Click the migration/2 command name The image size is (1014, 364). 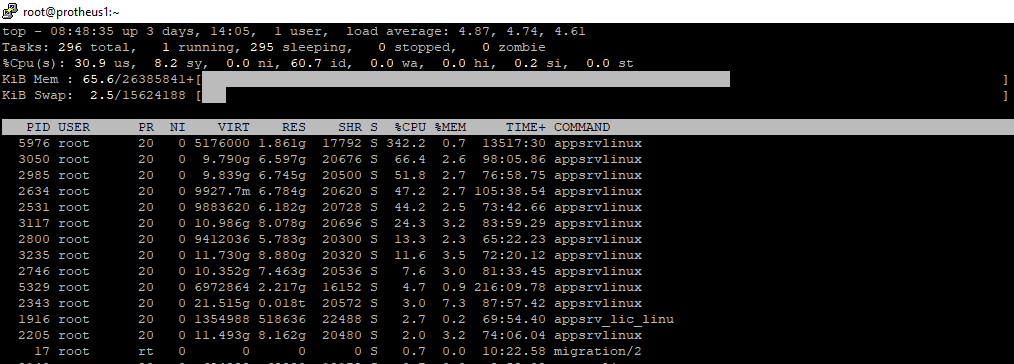click(x=598, y=352)
